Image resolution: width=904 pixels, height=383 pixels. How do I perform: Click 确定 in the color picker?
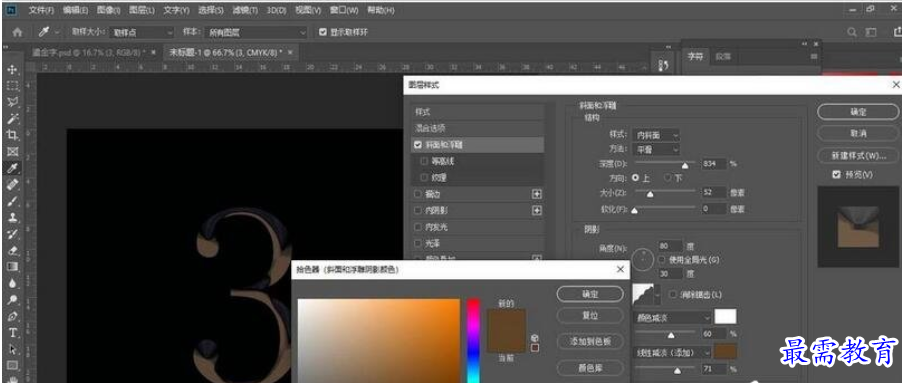coord(590,294)
